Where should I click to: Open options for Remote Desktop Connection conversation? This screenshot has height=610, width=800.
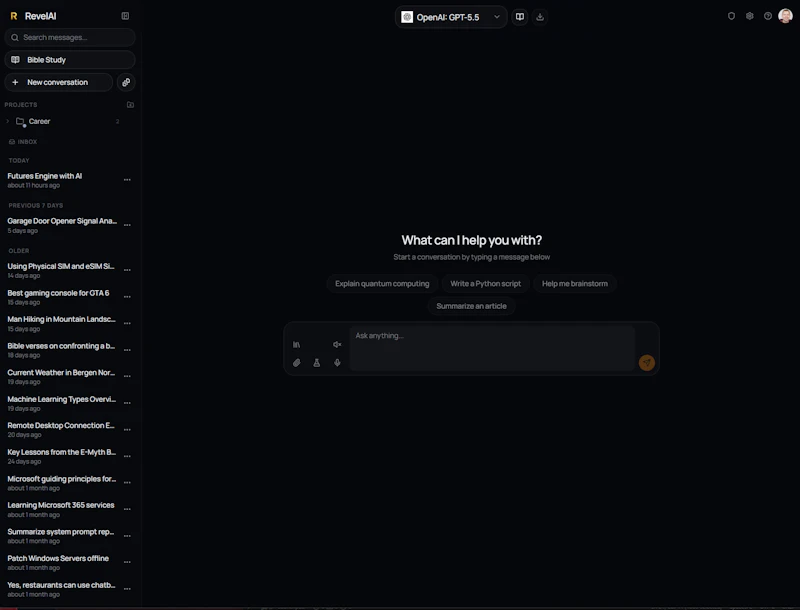pyautogui.click(x=127, y=429)
